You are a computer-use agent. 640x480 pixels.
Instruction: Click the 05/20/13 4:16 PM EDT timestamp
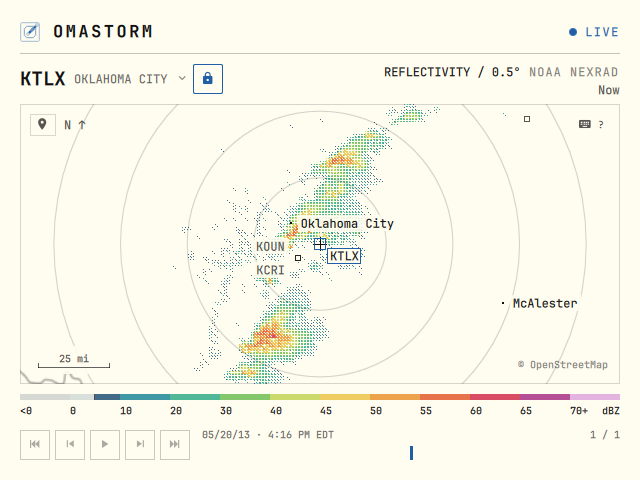point(268,435)
